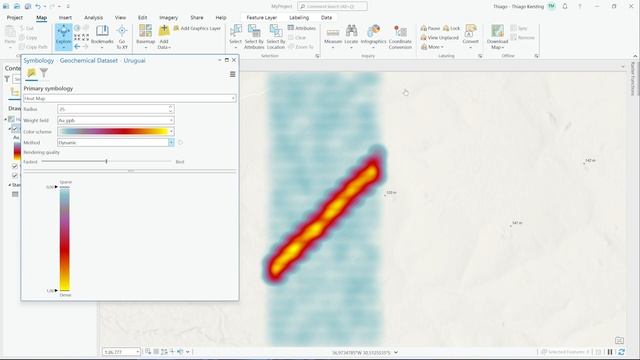Pause labeling
The width and height of the screenshot is (640, 360).
(x=430, y=28)
